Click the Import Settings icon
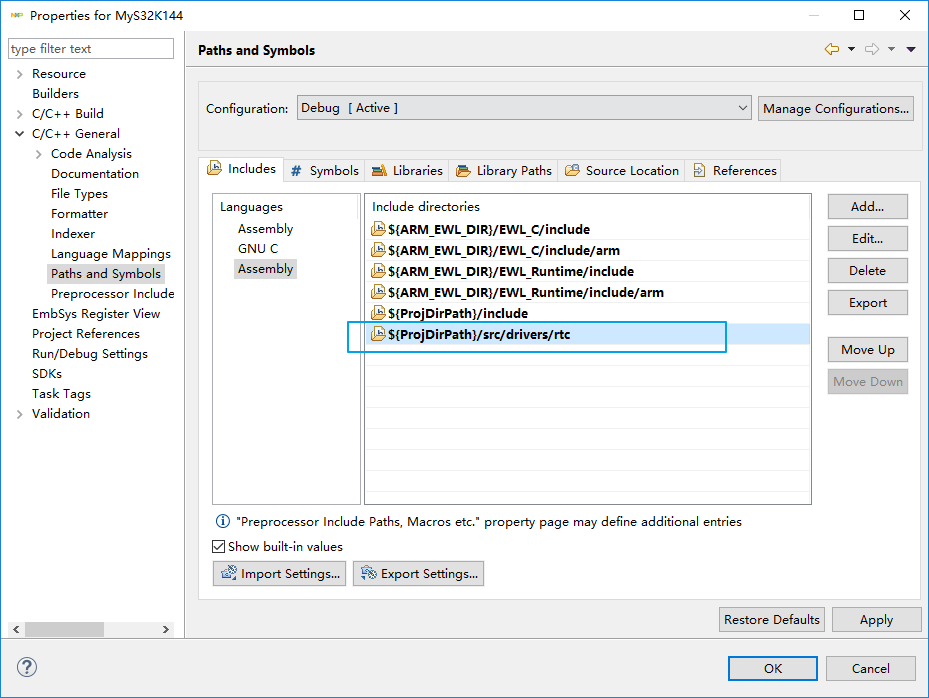929x698 pixels. pos(228,574)
